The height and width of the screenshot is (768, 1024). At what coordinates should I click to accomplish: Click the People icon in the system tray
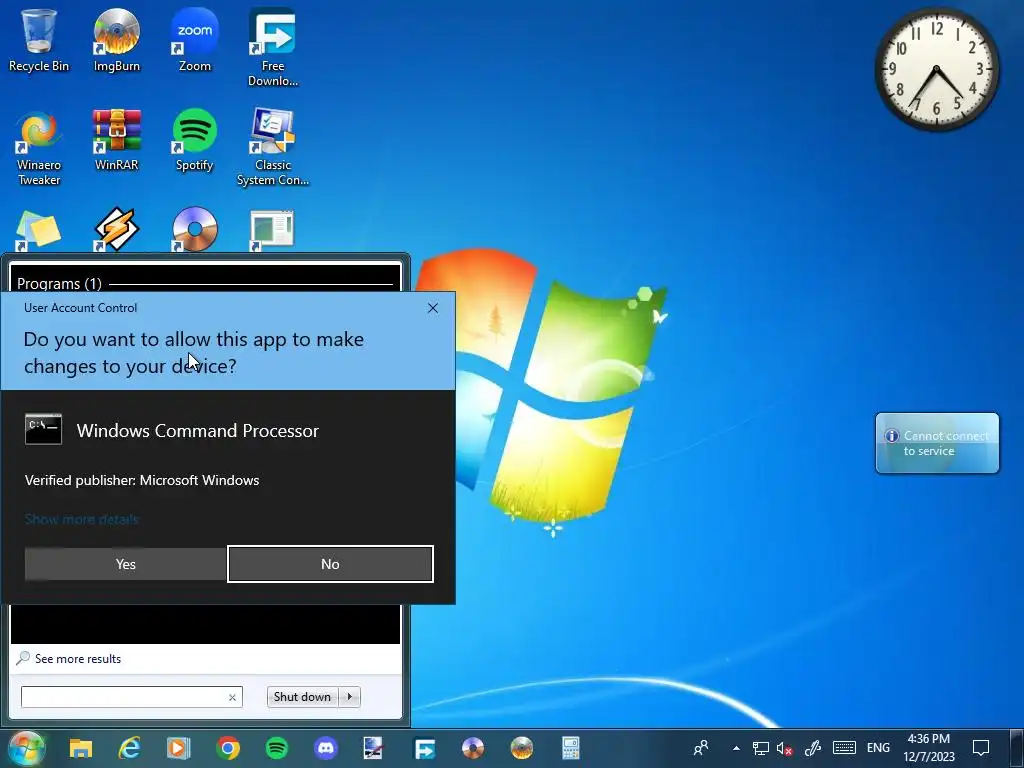click(x=701, y=748)
